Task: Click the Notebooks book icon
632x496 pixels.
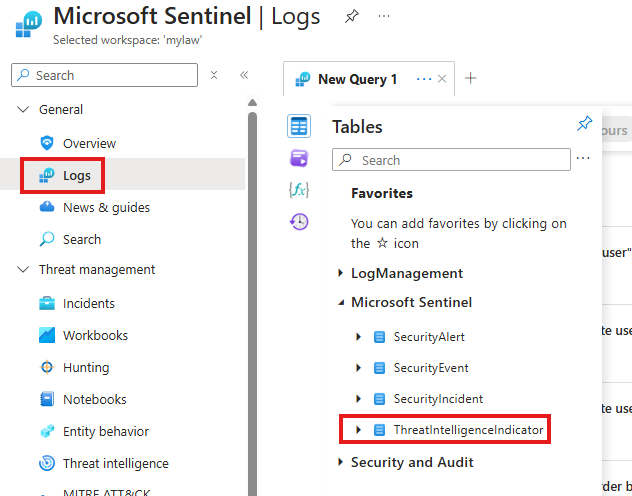Action: point(47,399)
